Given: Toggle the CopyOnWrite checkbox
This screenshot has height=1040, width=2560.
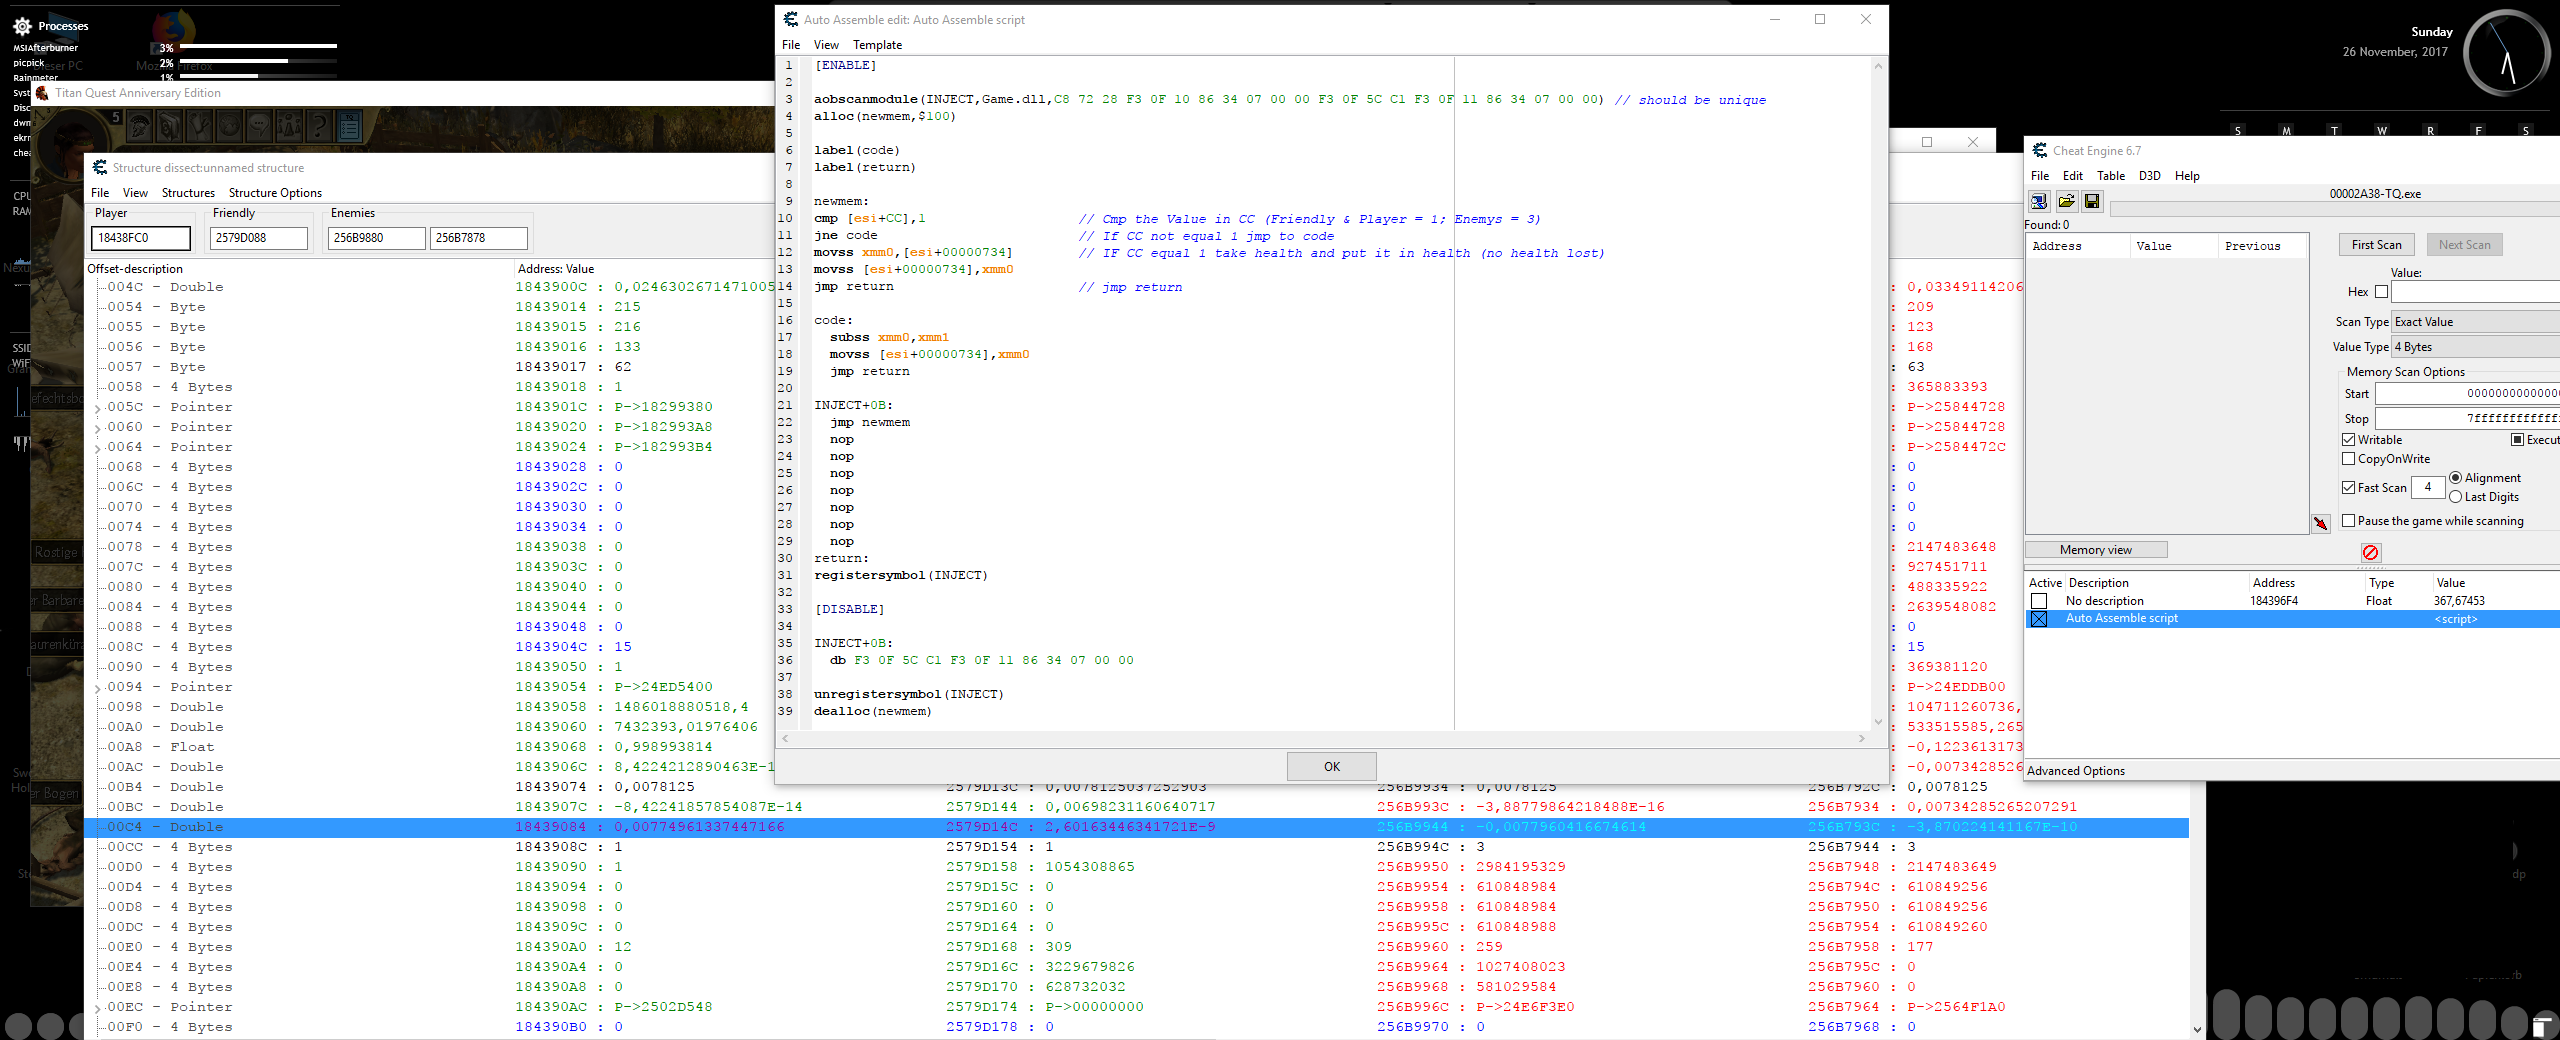Looking at the screenshot, I should tap(2349, 459).
